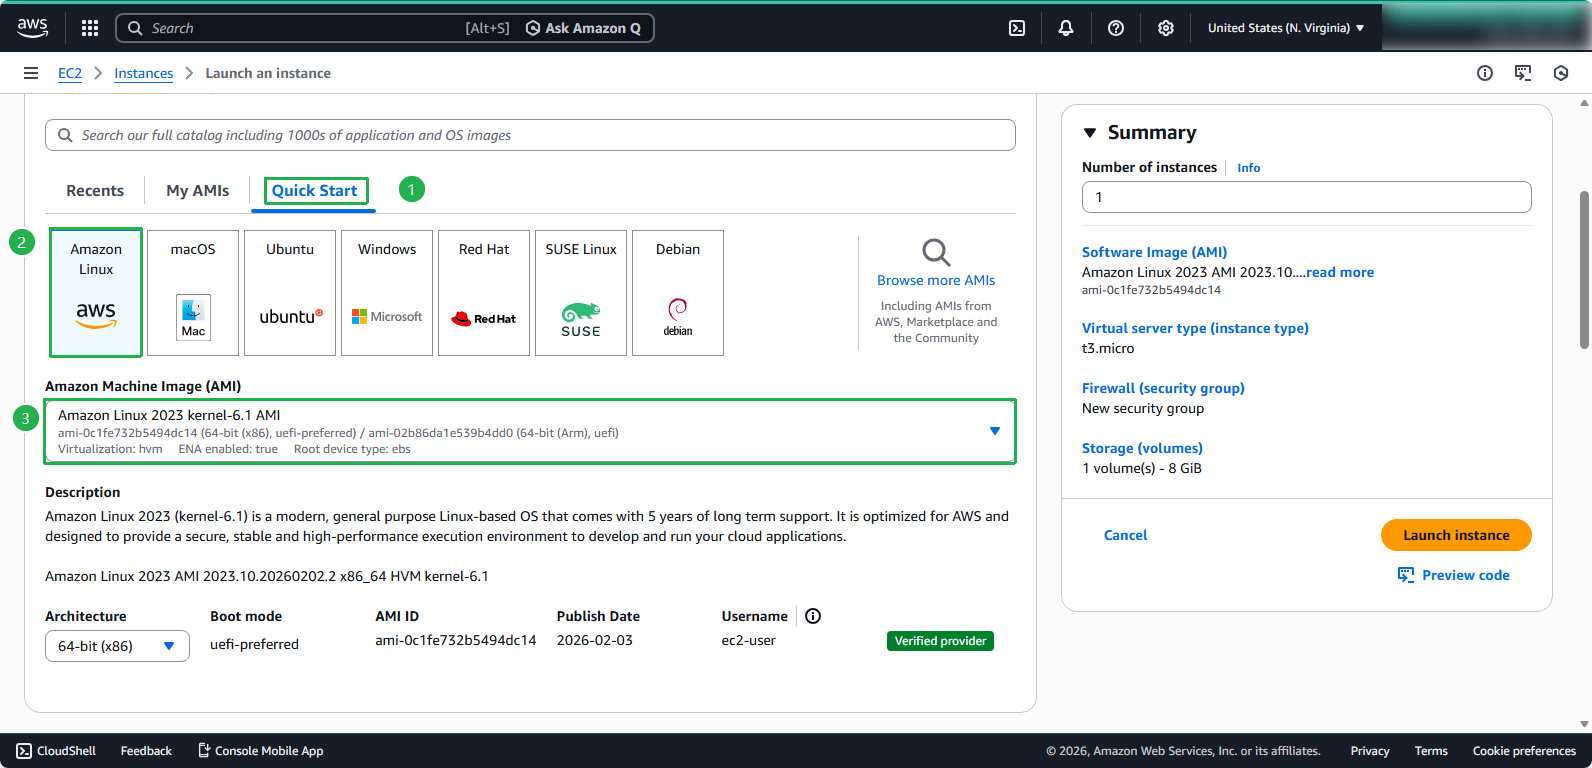The image size is (1592, 768).
Task: Open the Privacy footer link
Action: (1370, 751)
